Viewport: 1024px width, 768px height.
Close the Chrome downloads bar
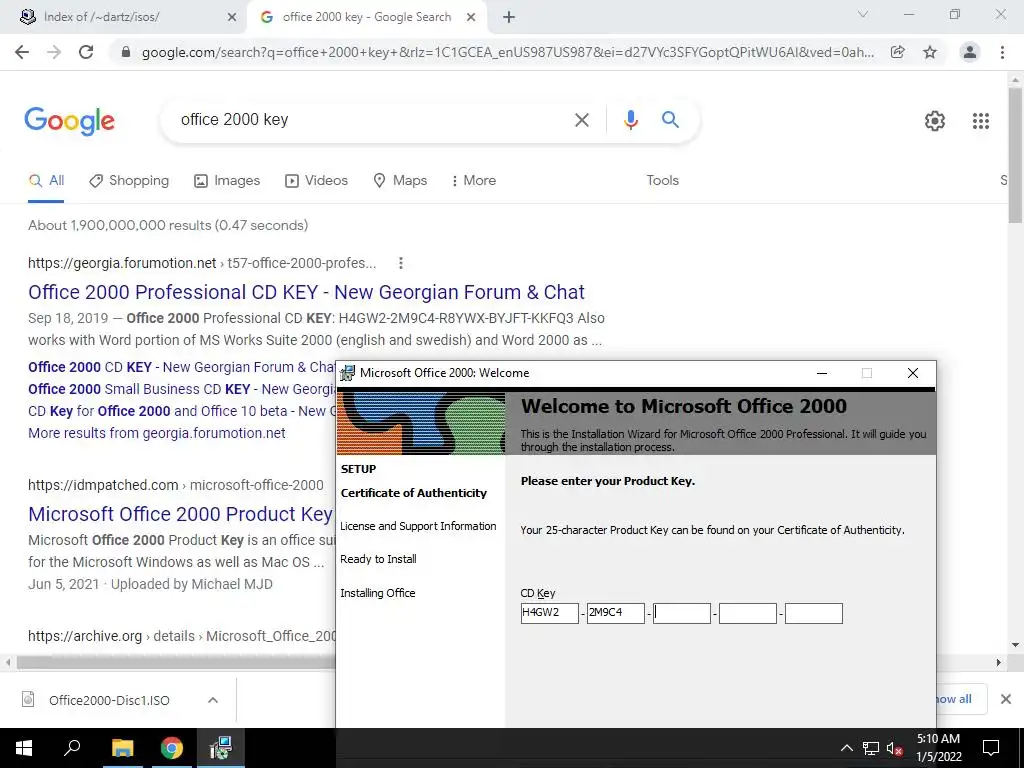coord(1006,699)
